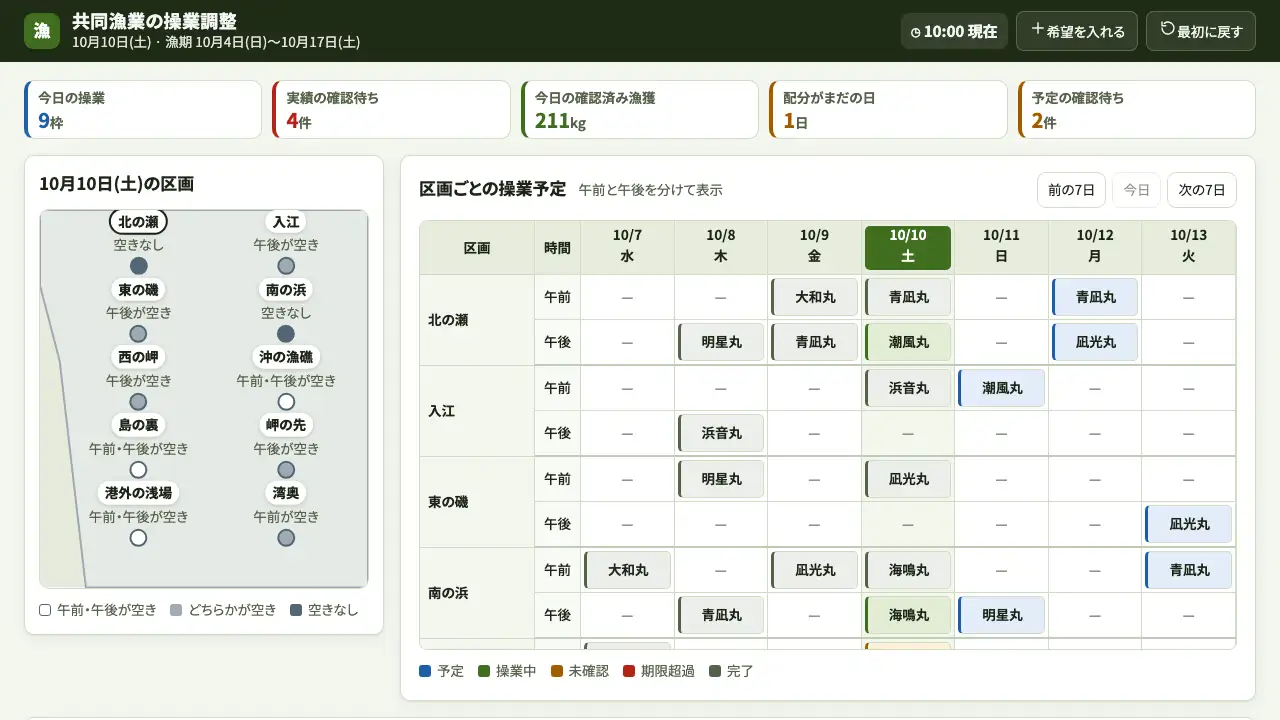
Task: Select 東の磯 marker dot on map
Action: pos(139,334)
